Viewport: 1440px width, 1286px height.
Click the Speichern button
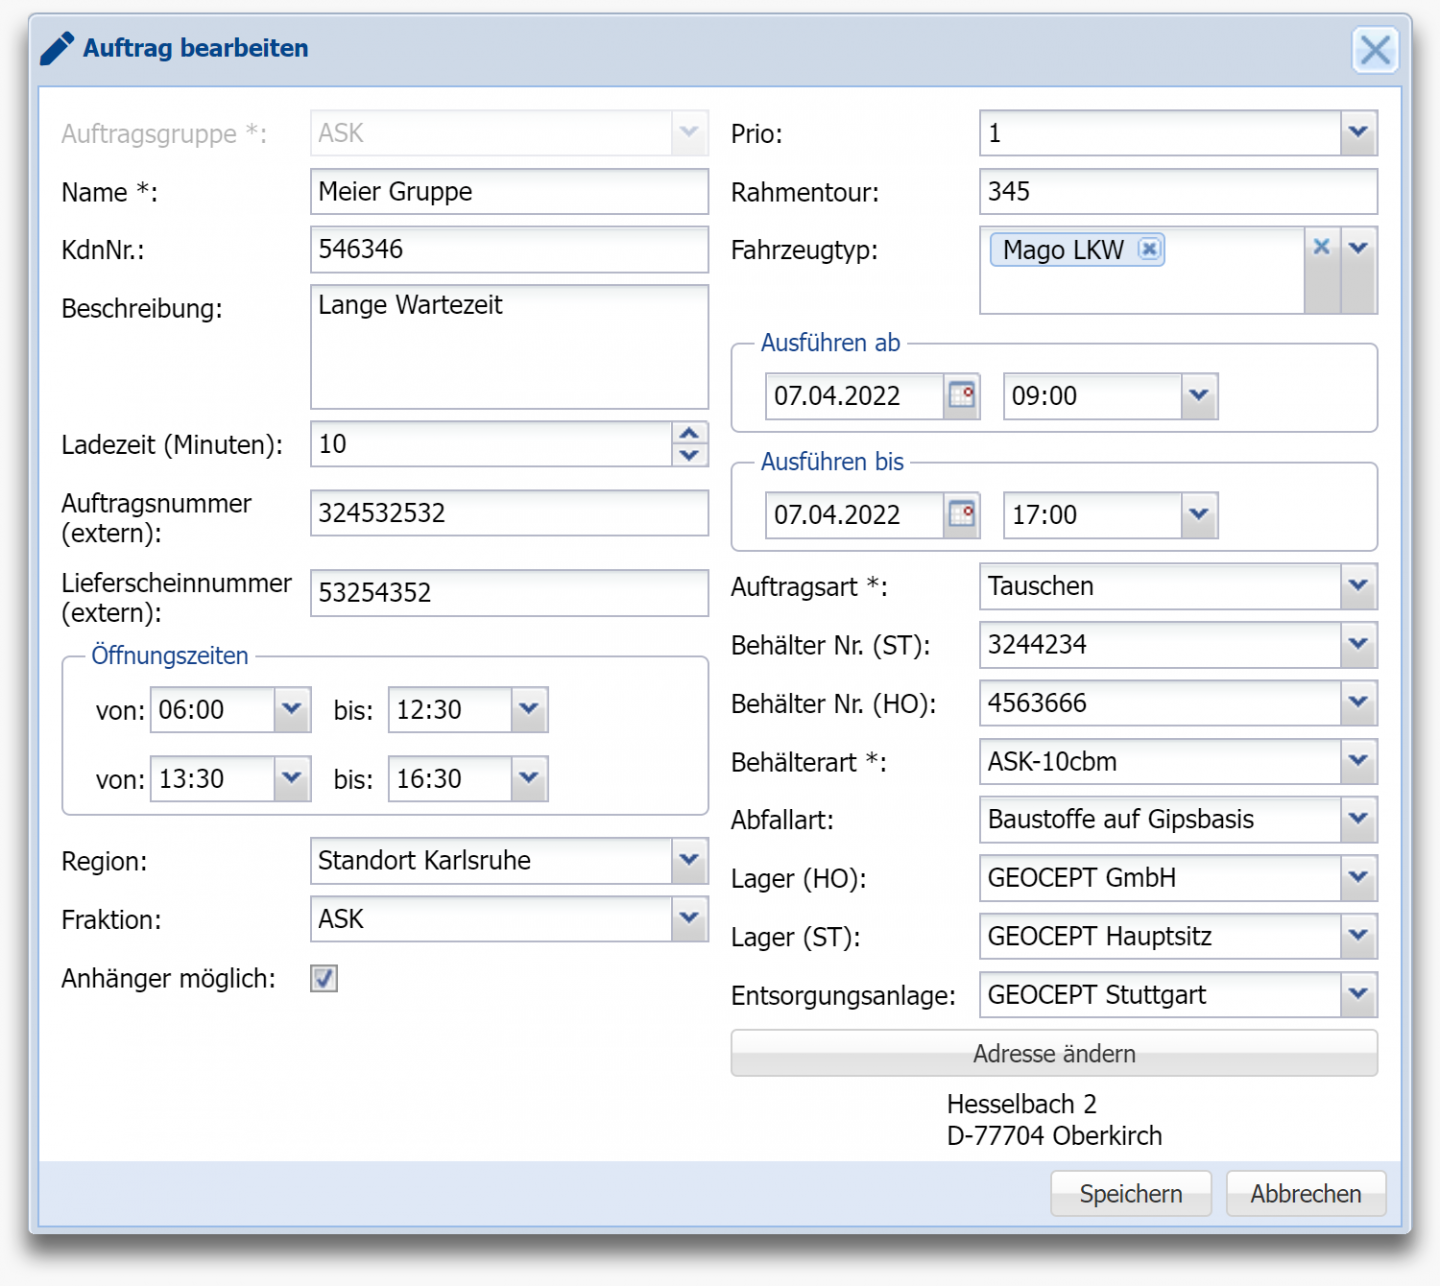click(1130, 1193)
